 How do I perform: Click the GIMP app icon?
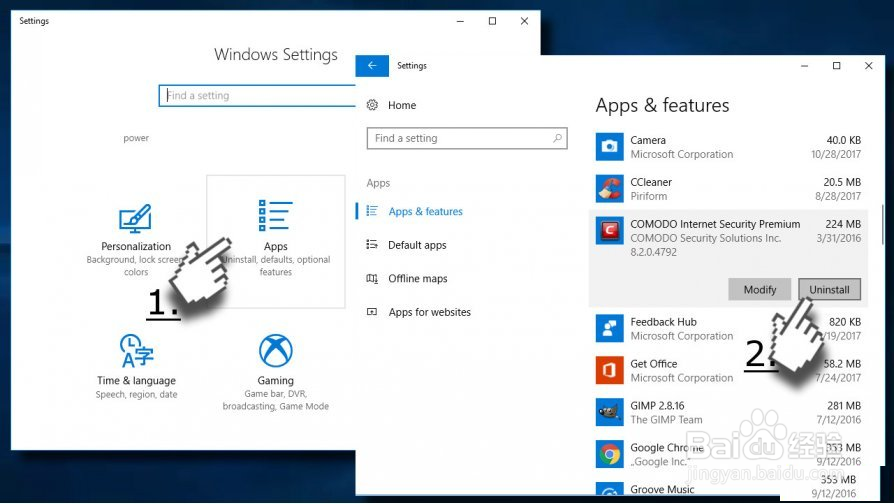(609, 412)
